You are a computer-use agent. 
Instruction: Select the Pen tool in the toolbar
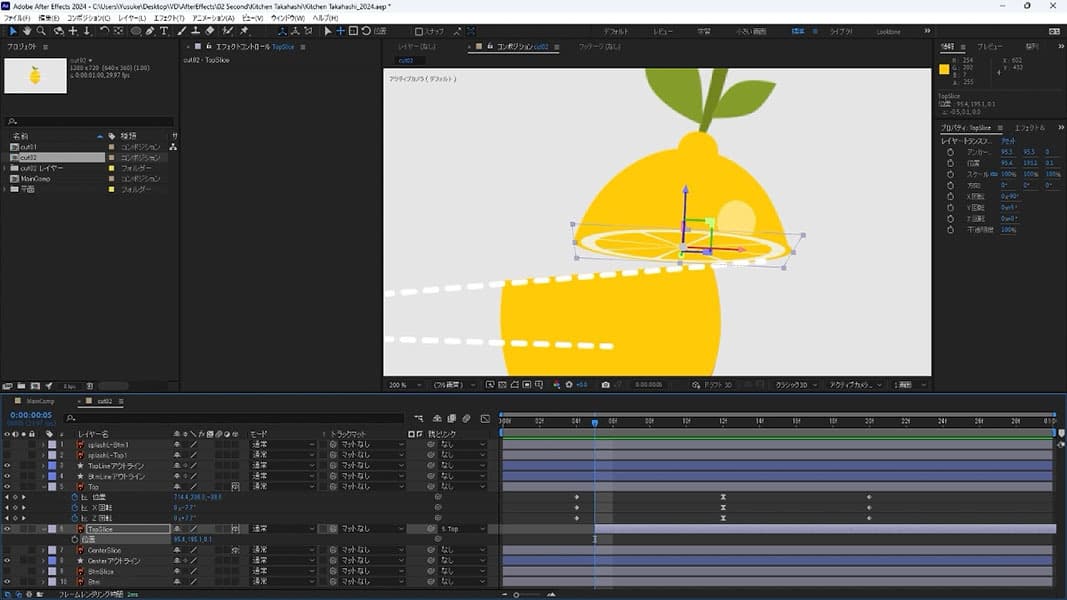point(149,31)
